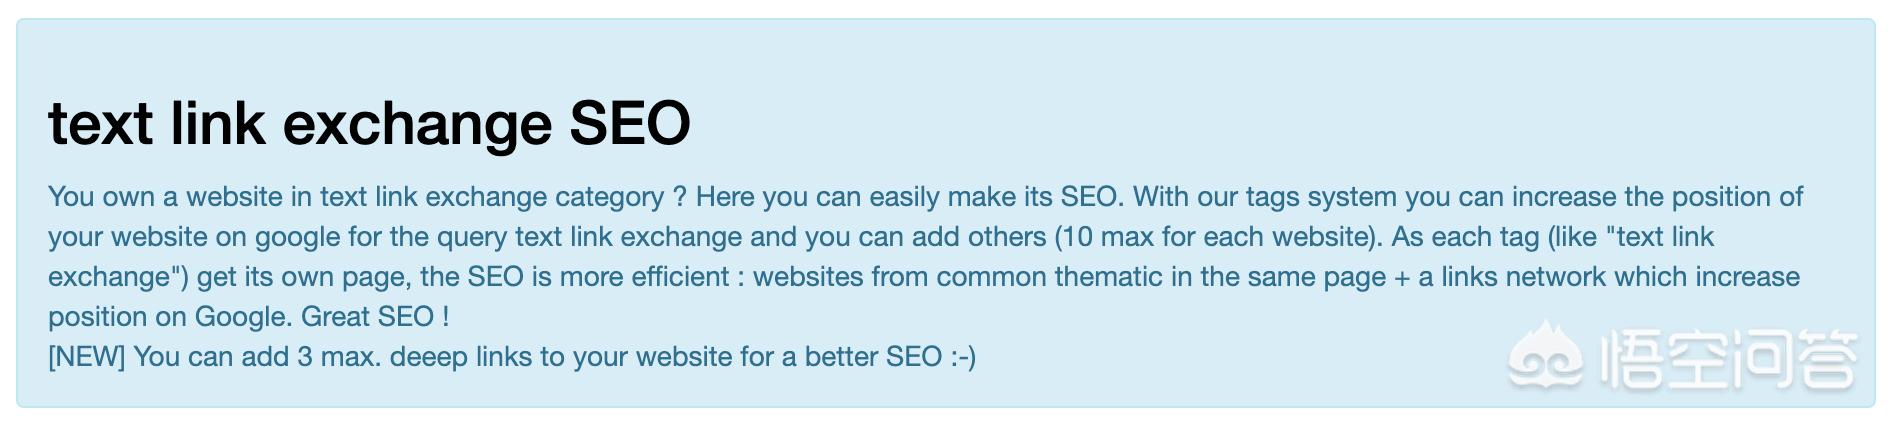This screenshot has height=426, width=1892.
Task: Click the word "SEO" in the heading
Action: (629, 123)
